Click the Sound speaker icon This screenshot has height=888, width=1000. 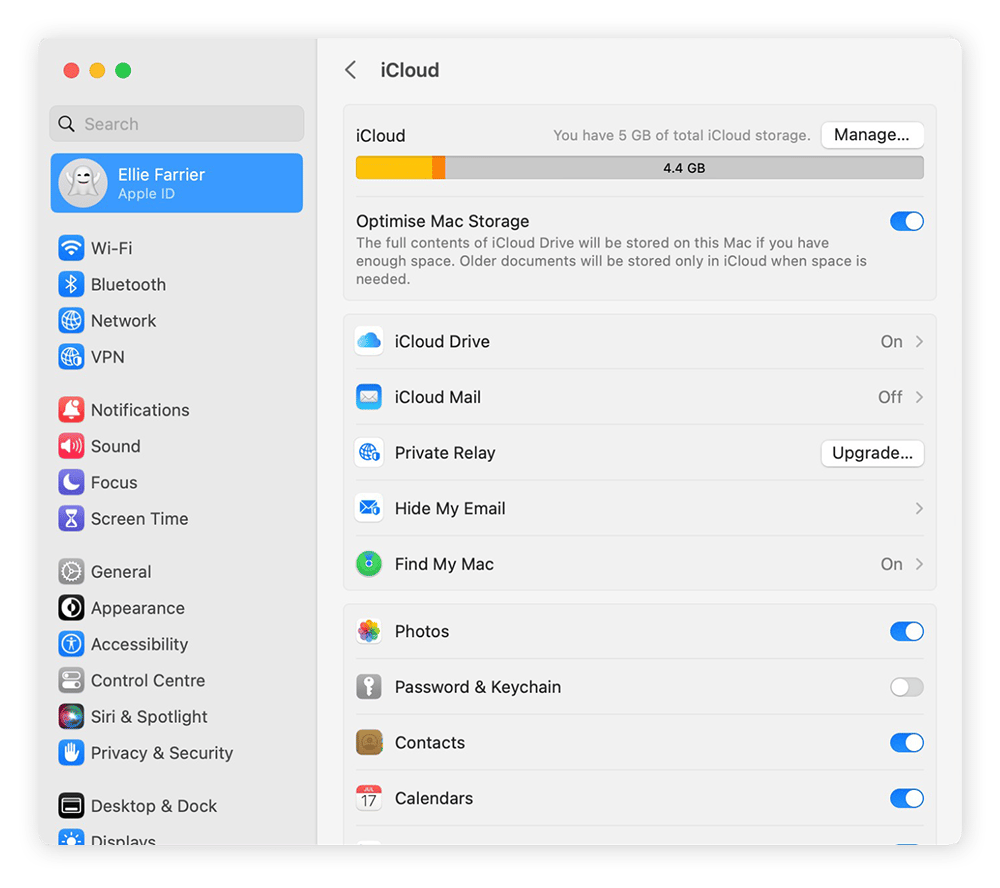[x=71, y=446]
